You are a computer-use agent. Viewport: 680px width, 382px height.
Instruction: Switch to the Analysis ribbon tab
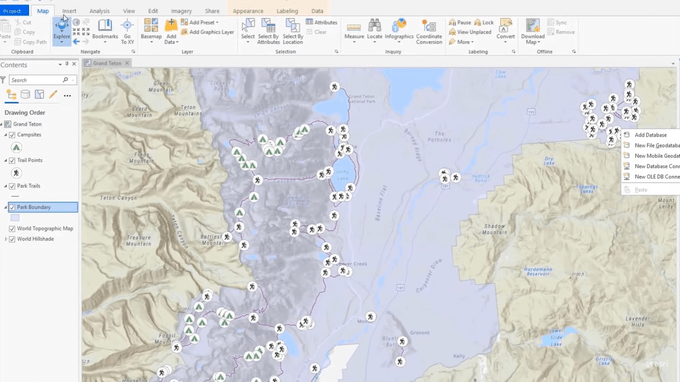[x=99, y=11]
